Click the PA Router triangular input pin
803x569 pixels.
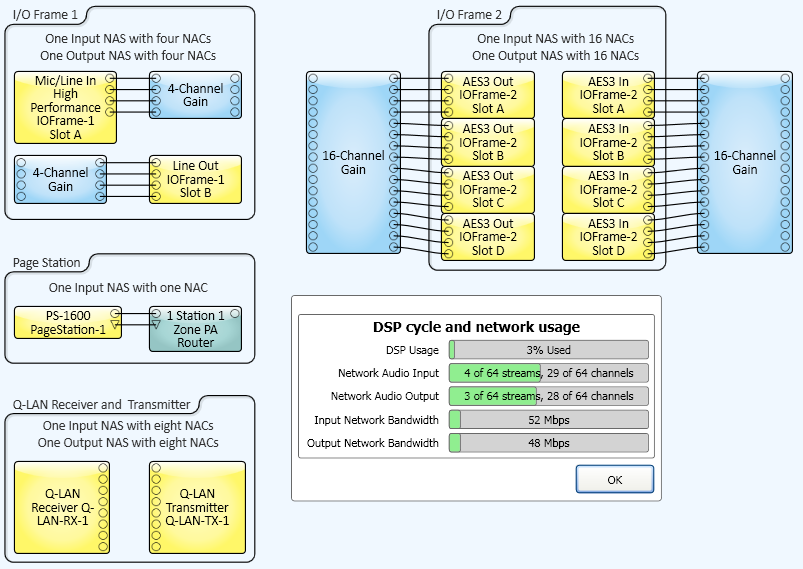coord(156,324)
